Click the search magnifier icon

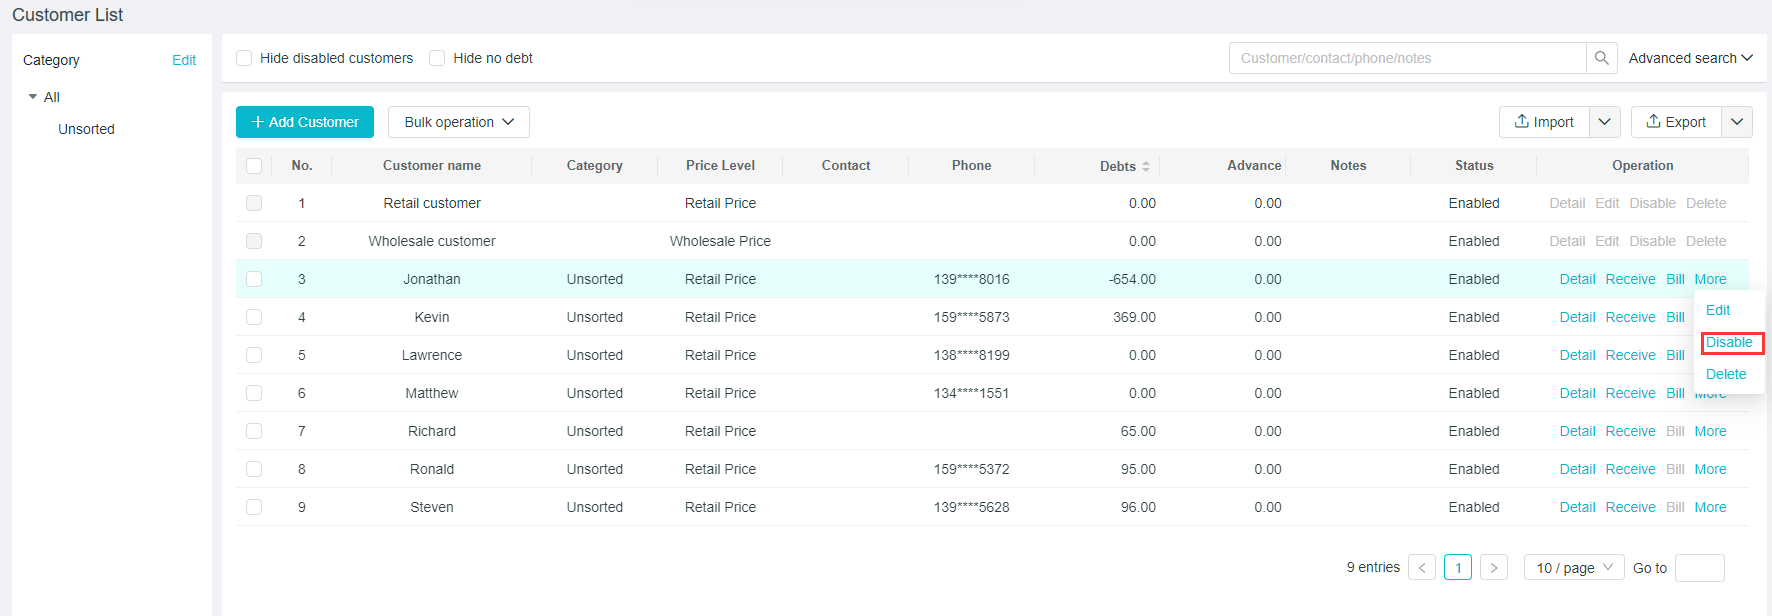coord(1601,58)
